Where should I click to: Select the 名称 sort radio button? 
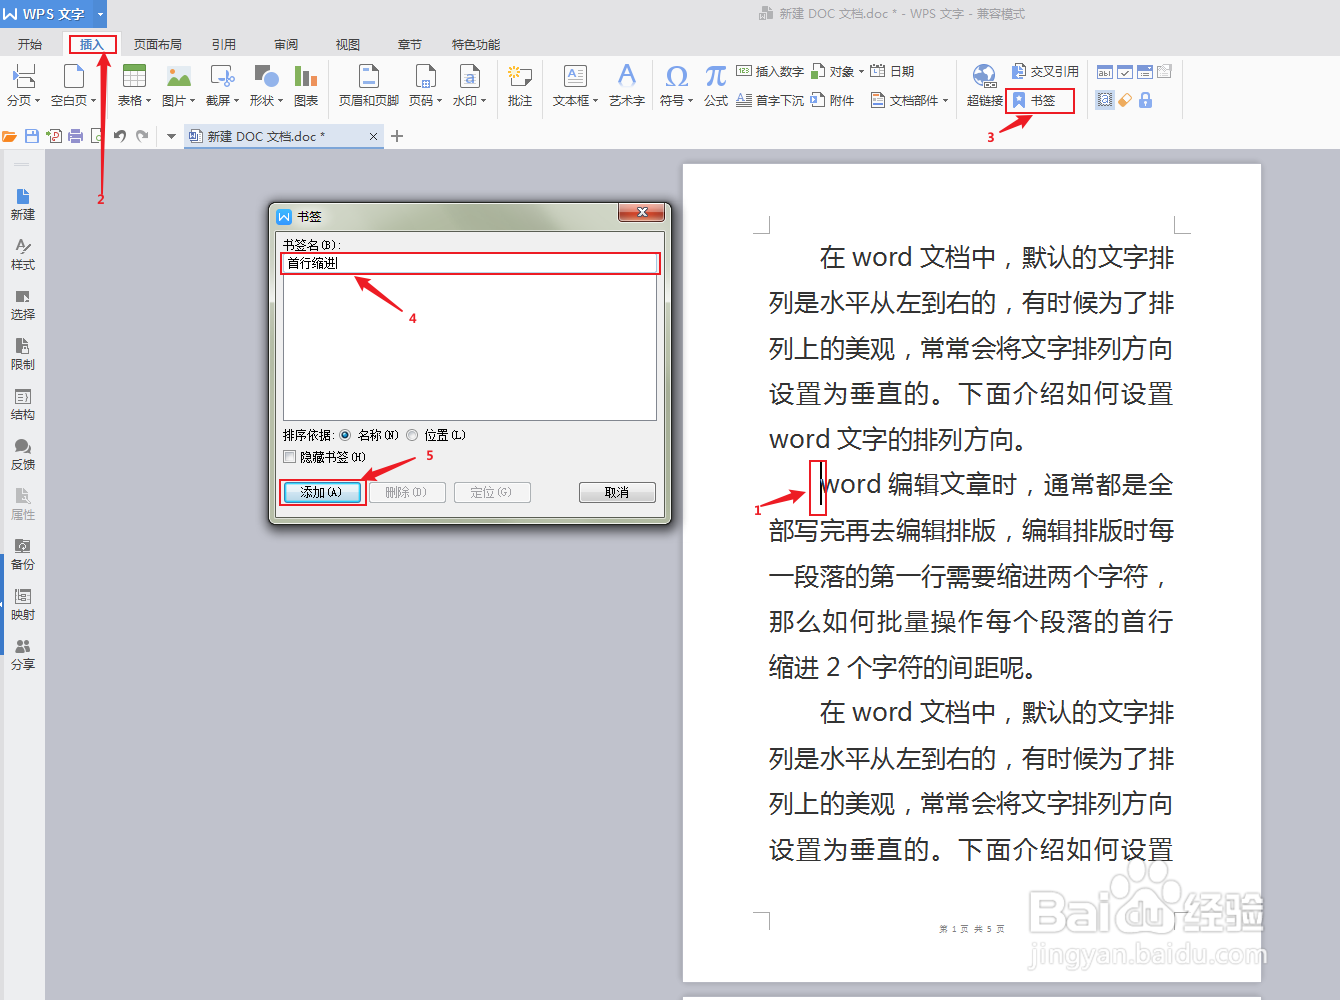click(346, 435)
